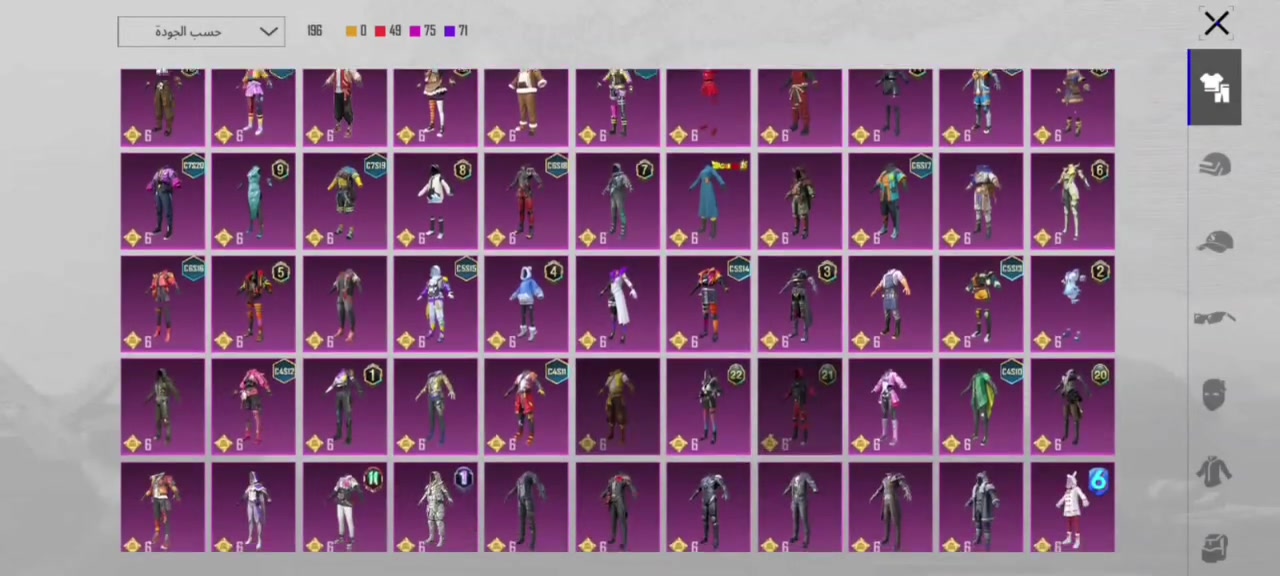Select the camo outfit with purple badge
The width and height of the screenshot is (1280, 576).
[436, 507]
